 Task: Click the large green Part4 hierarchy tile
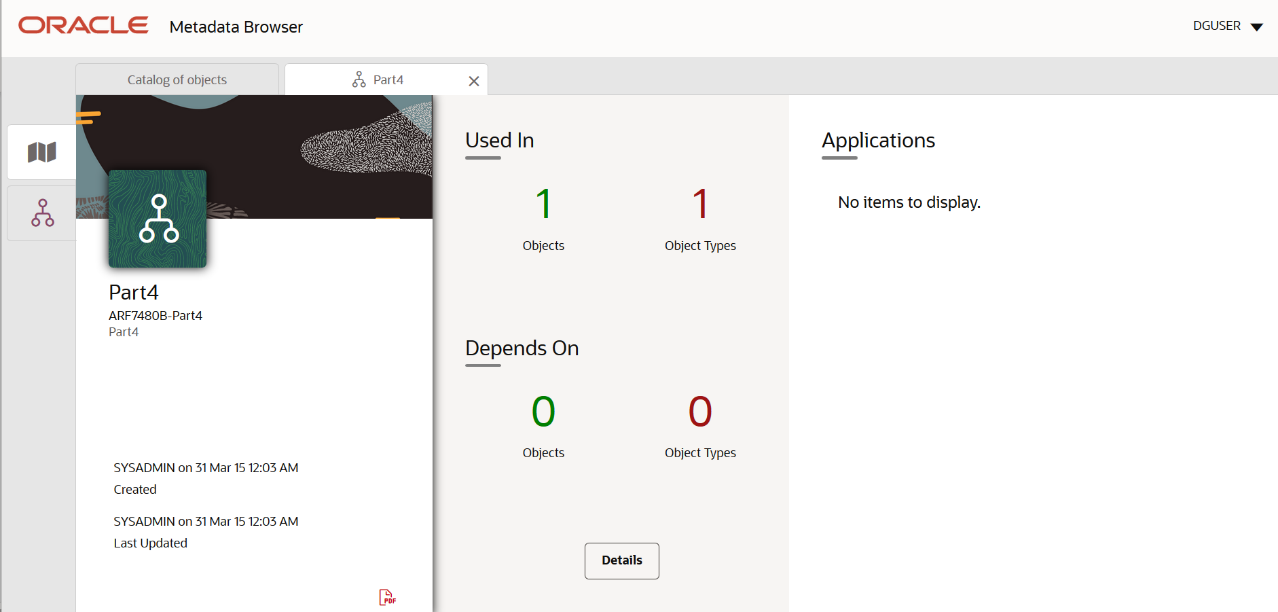tap(158, 219)
